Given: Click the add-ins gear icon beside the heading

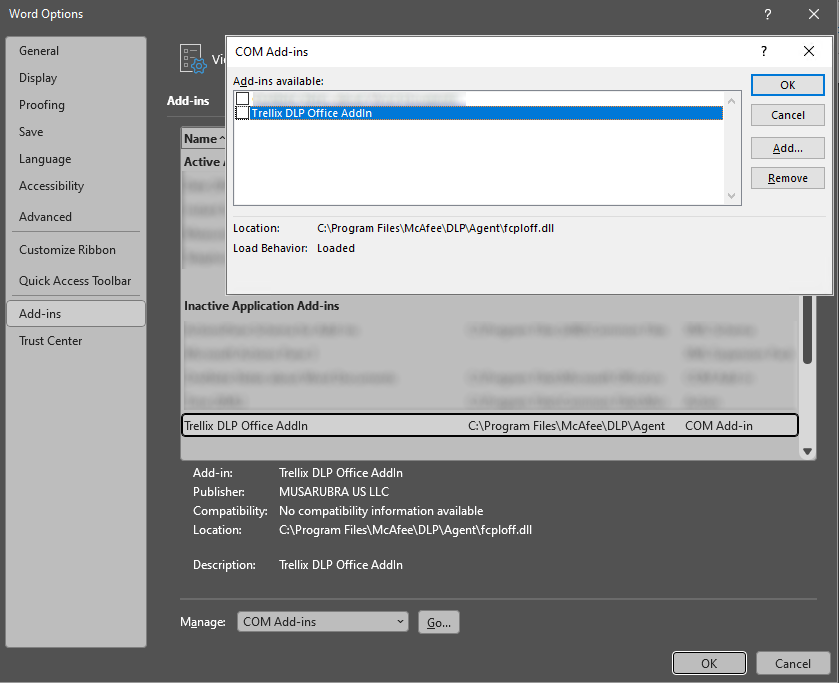Looking at the screenshot, I should [x=193, y=59].
